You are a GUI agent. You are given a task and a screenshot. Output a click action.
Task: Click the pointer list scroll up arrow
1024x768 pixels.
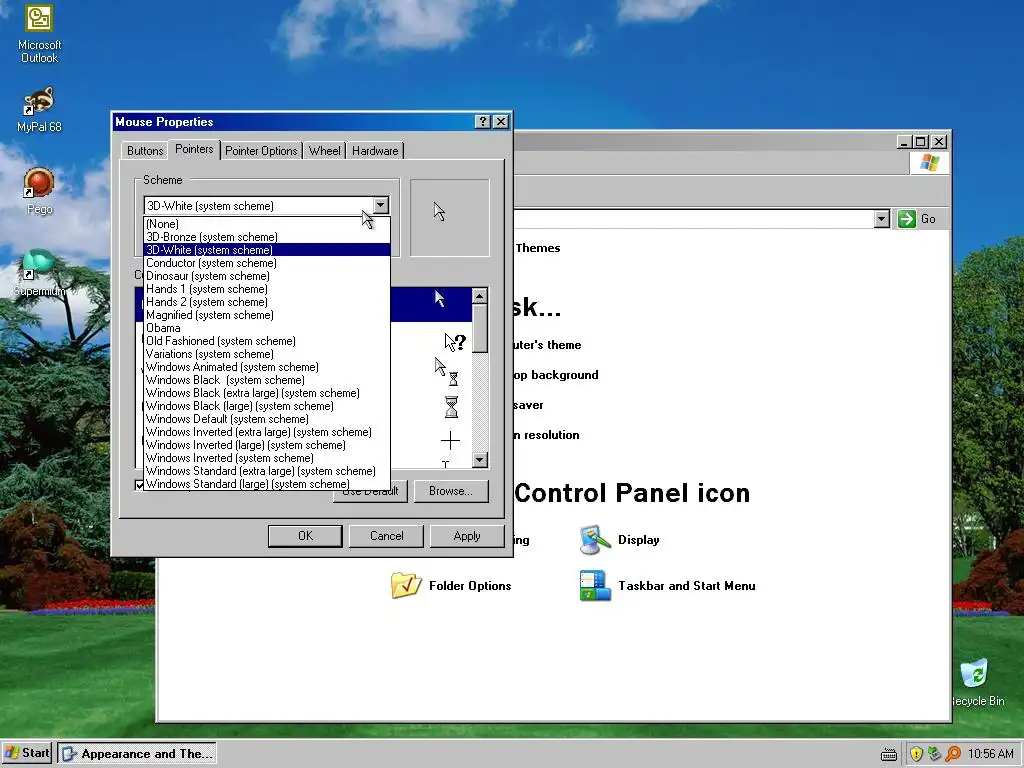pyautogui.click(x=479, y=296)
